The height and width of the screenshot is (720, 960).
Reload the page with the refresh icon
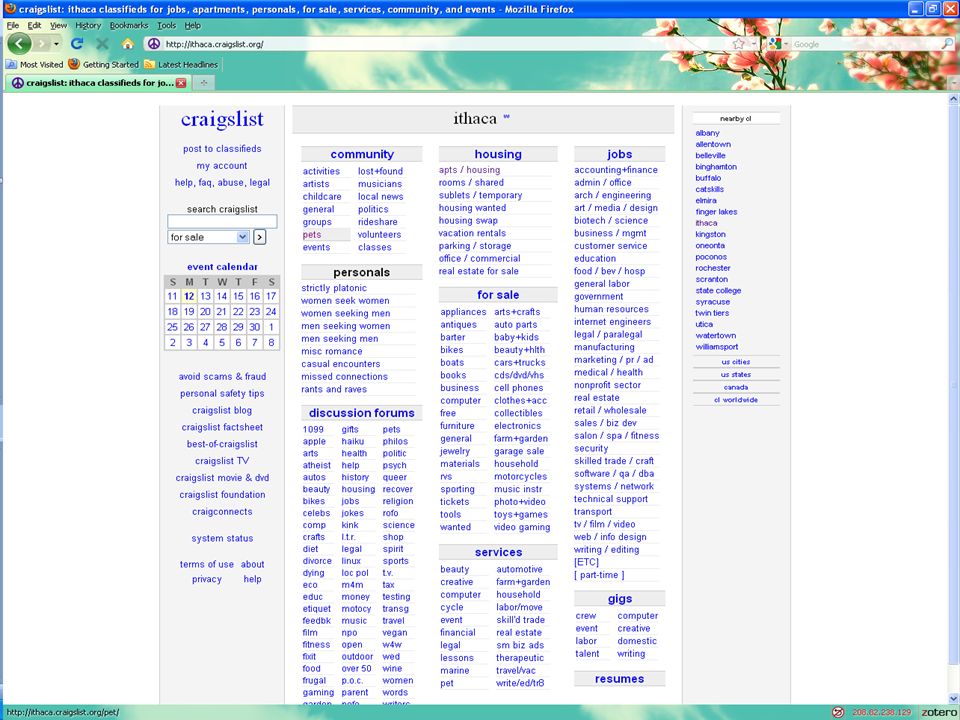pos(77,43)
